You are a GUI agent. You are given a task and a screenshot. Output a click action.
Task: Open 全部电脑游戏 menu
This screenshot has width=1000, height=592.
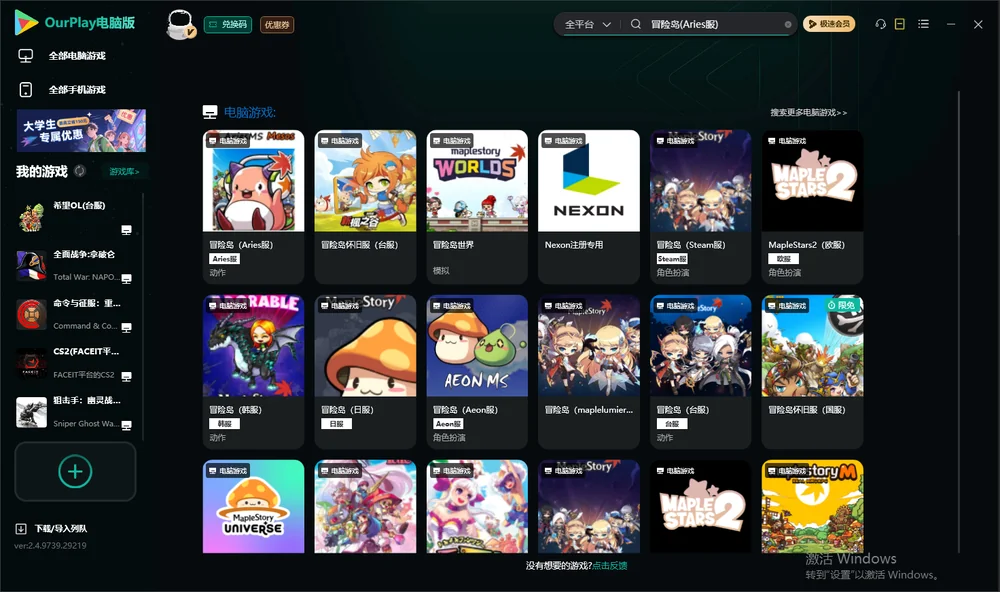pos(62,56)
